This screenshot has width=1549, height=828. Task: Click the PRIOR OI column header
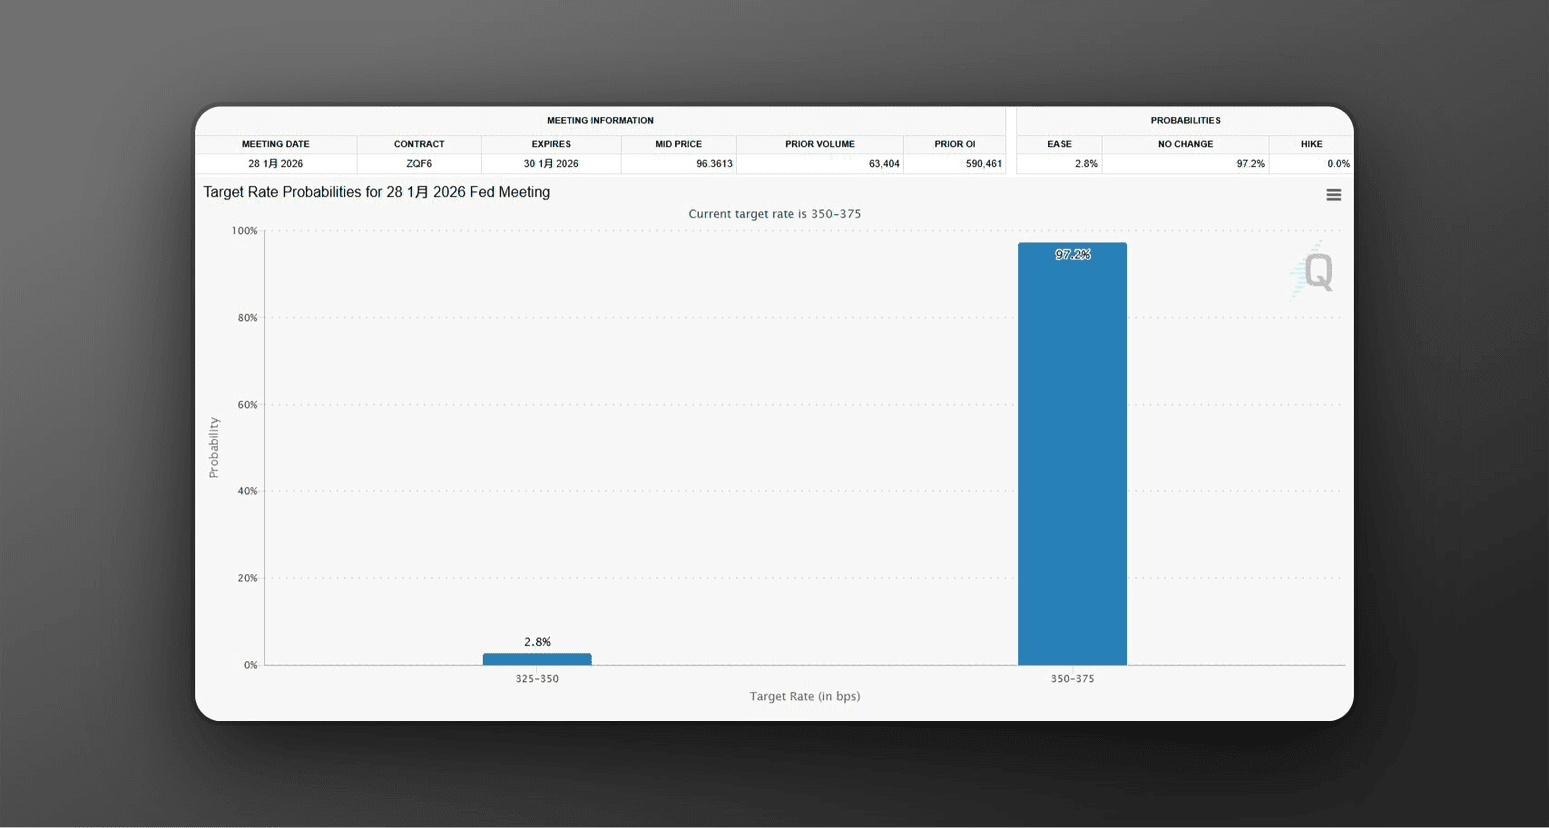[955, 144]
